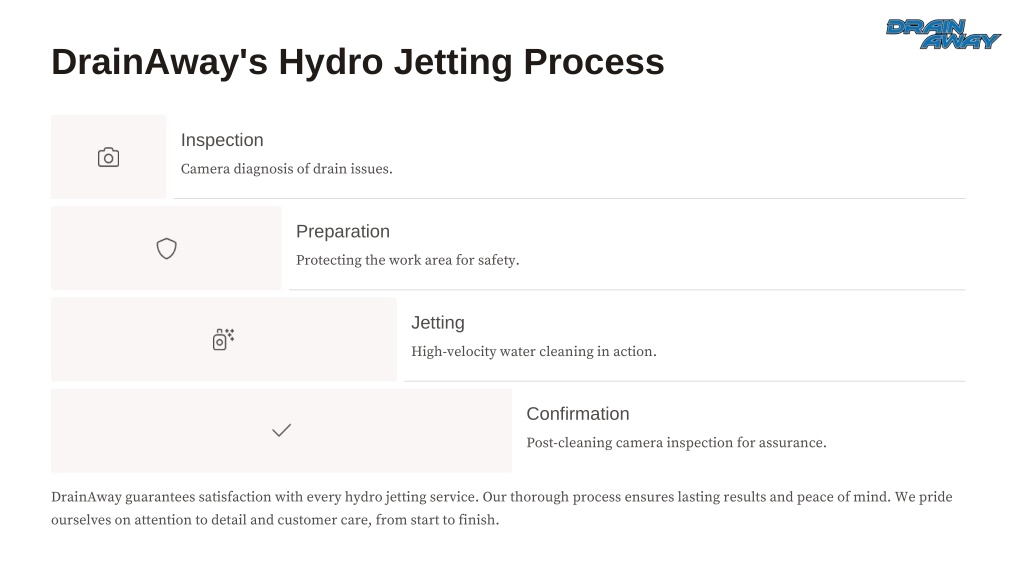This screenshot has height=576, width=1024.
Task: Click the DrainAway logo
Action: click(943, 34)
